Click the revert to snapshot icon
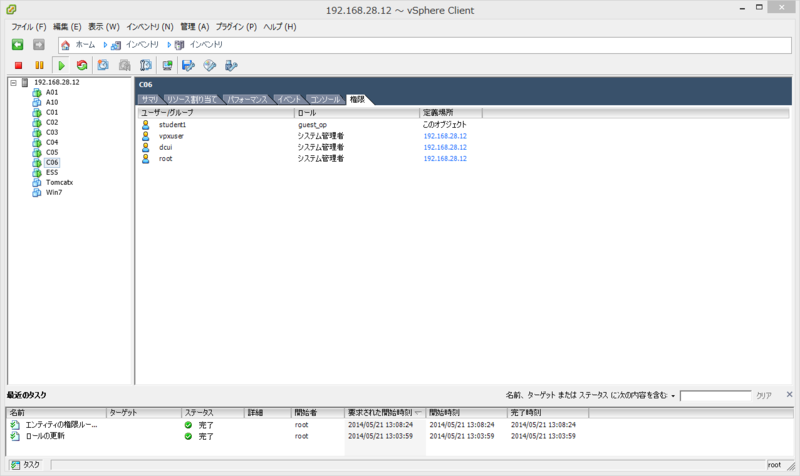800x476 pixels. (124, 65)
